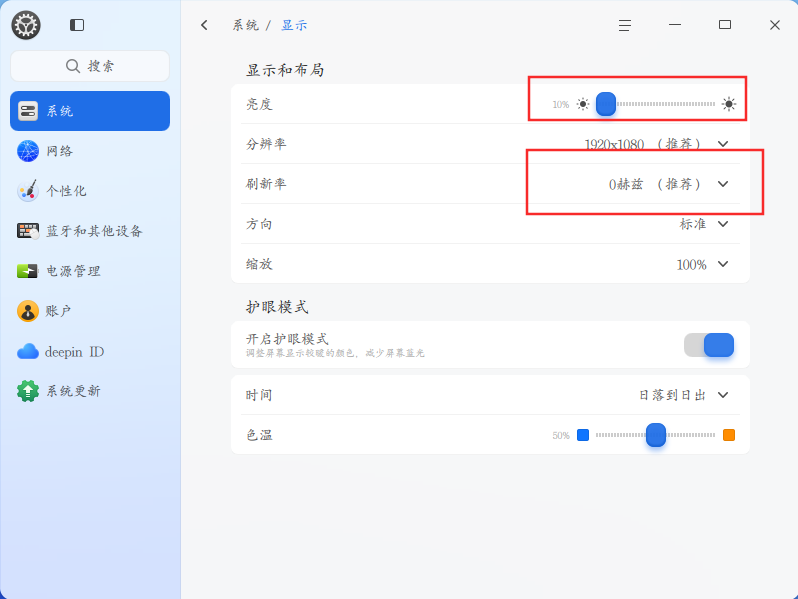Screen dimensions: 798x599
Task: Click the 10% brightness value
Action: point(560,104)
